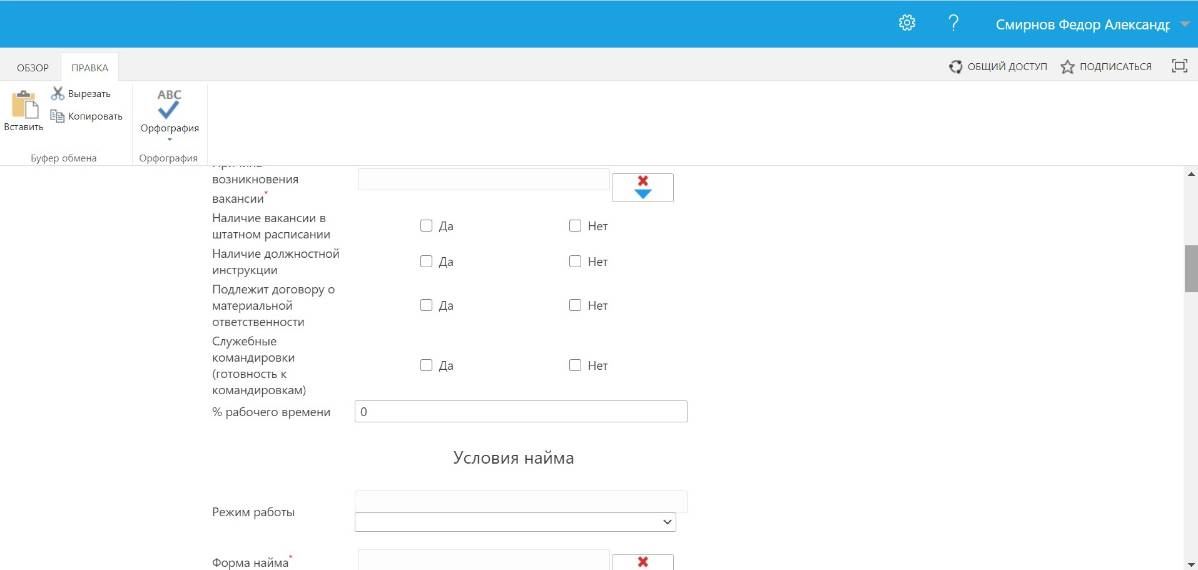Viewport: 1198px width, 570px height.
Task: Toggle the focus content full-screen icon
Action: 1178,66
